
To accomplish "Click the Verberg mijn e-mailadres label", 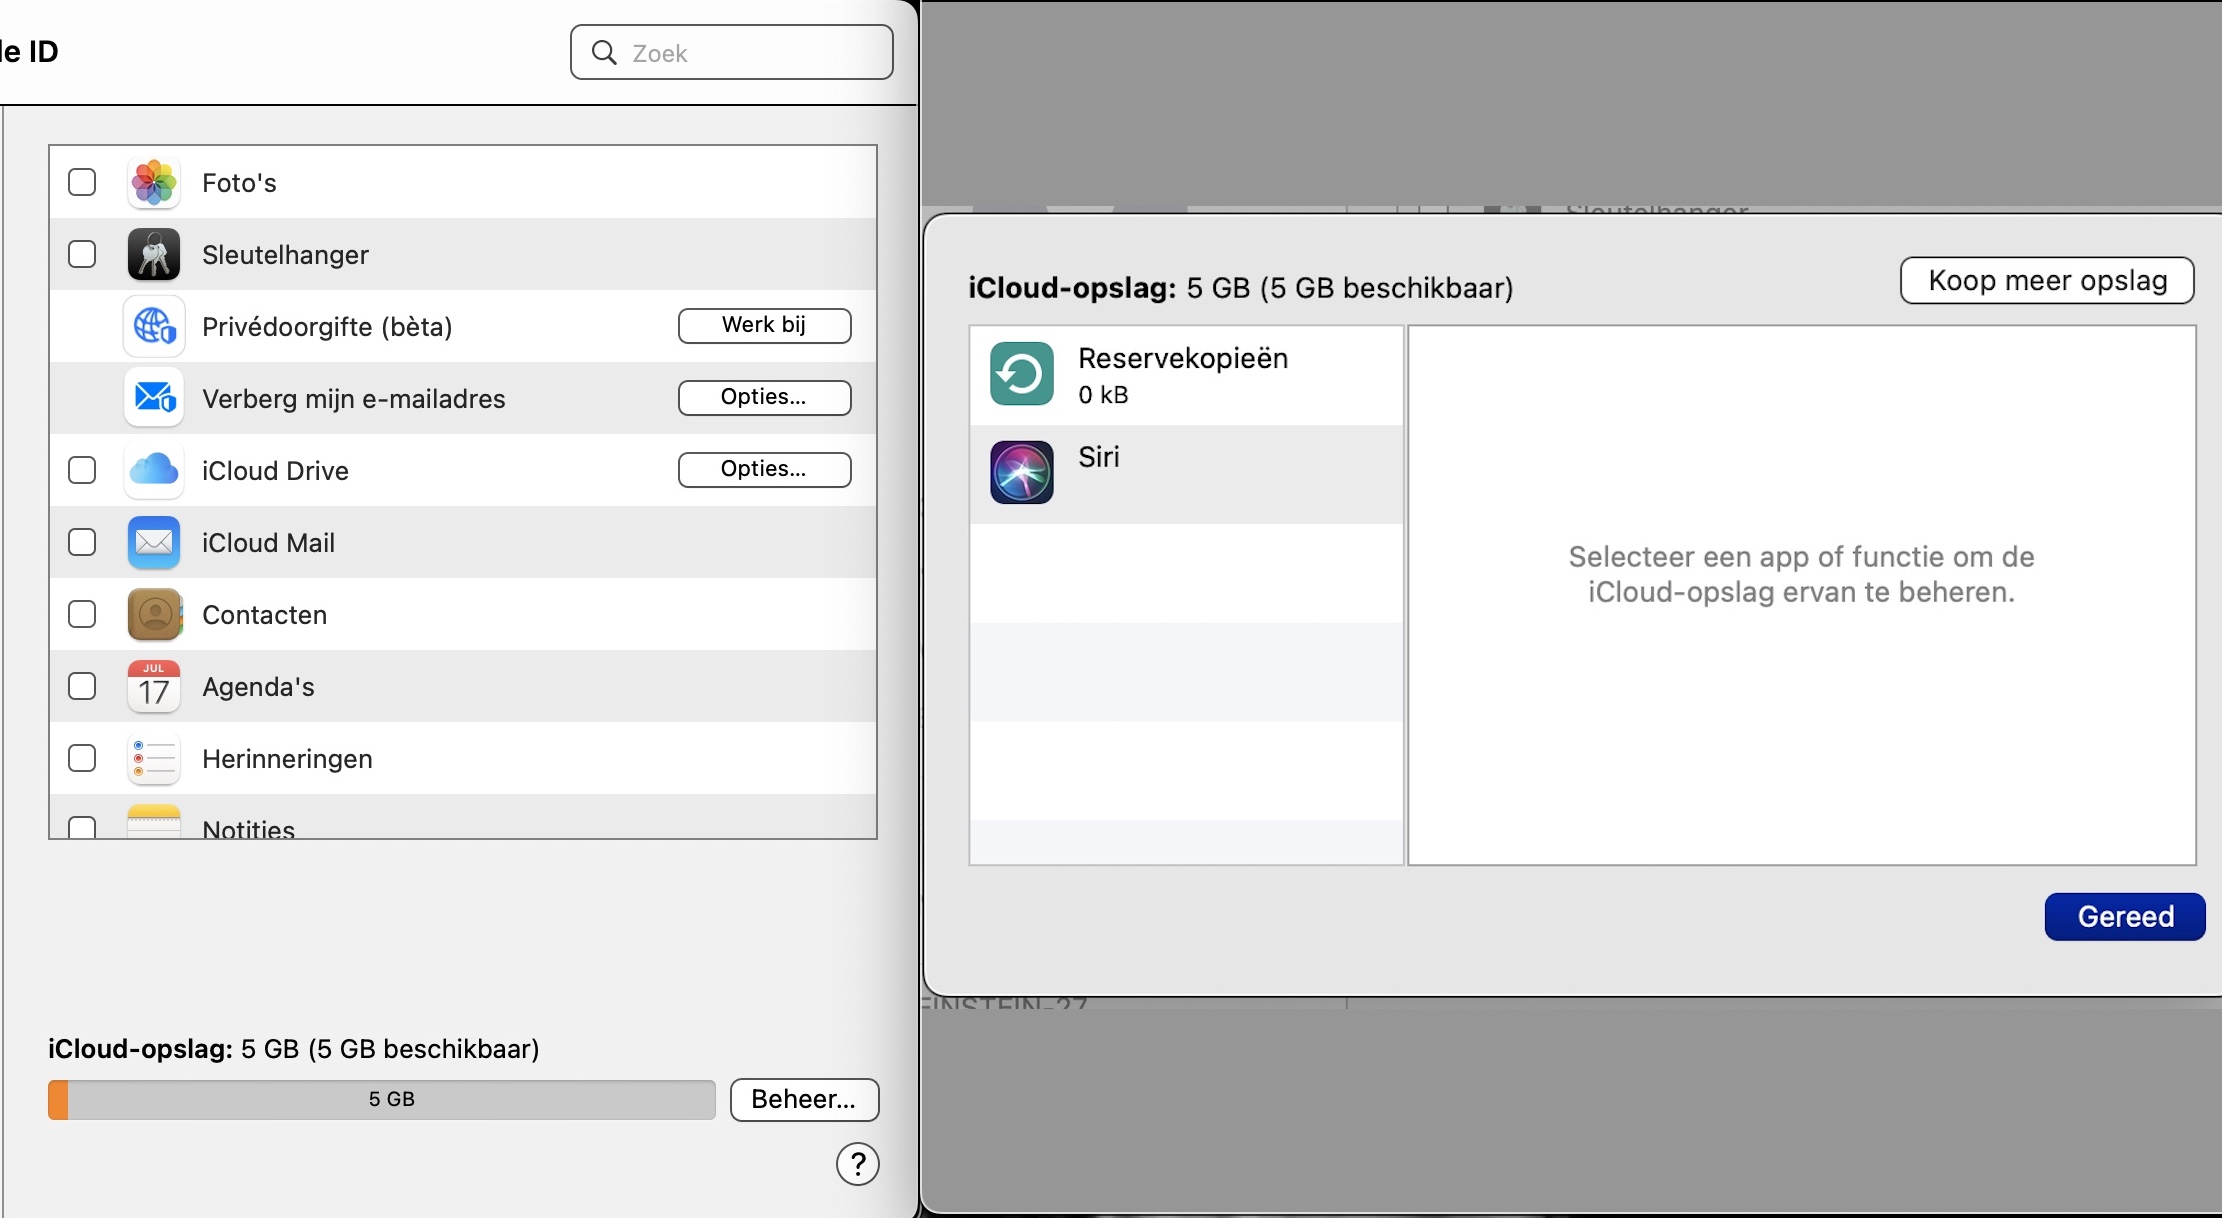I will pos(354,399).
